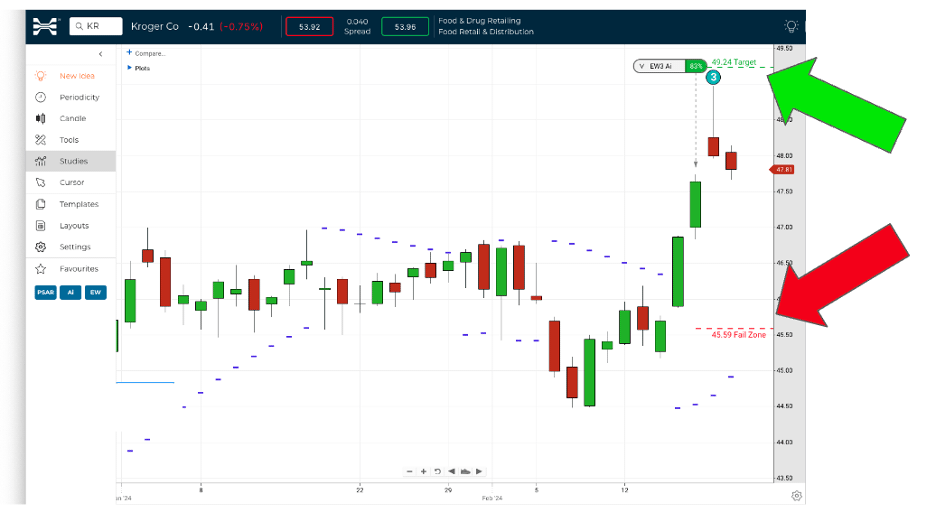The width and height of the screenshot is (936, 522).
Task: Click the Compare plus link
Action: [146, 53]
